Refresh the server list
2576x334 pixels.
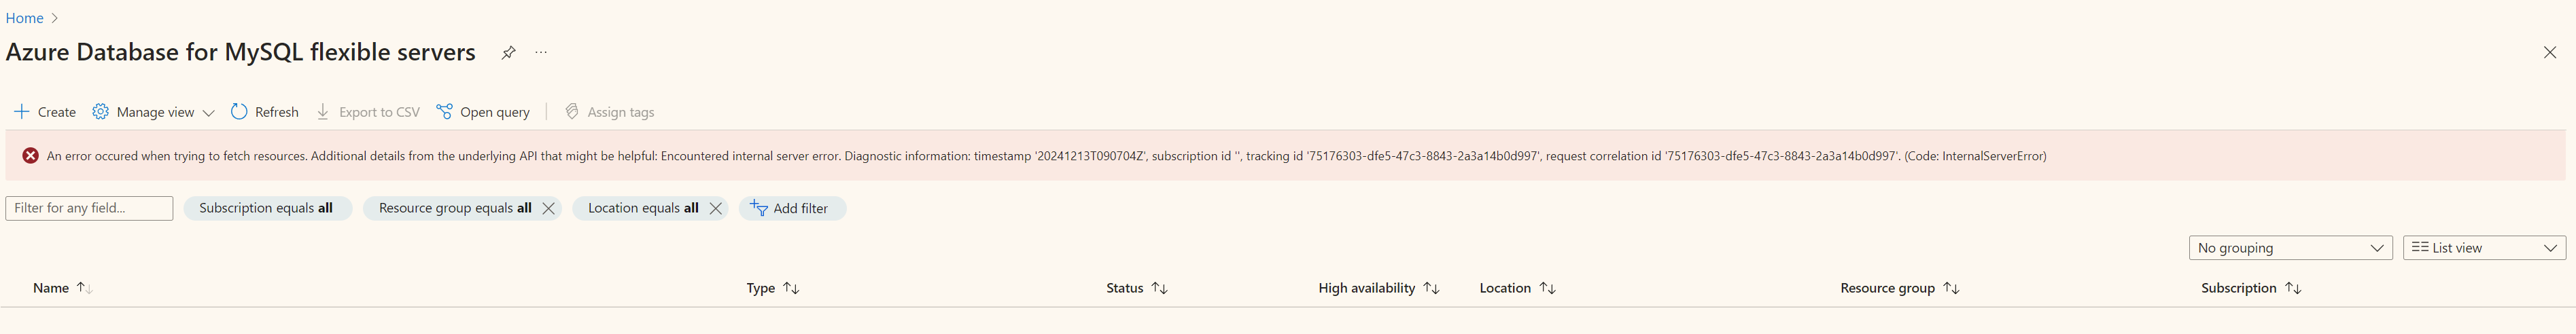(x=265, y=112)
